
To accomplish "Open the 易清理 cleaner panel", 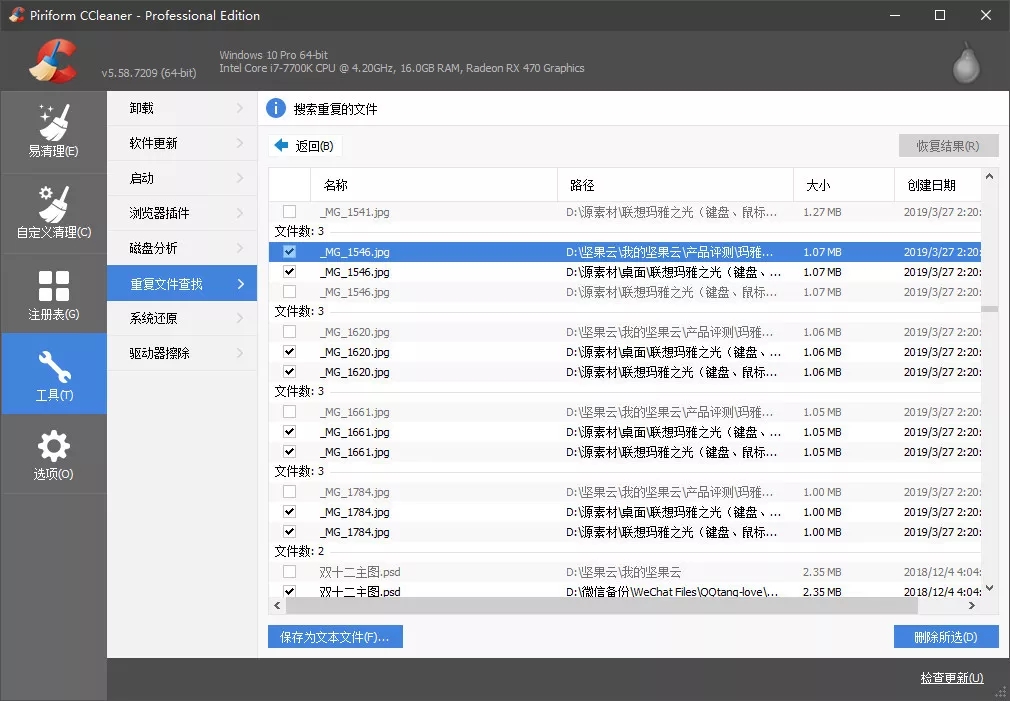I will tap(54, 130).
